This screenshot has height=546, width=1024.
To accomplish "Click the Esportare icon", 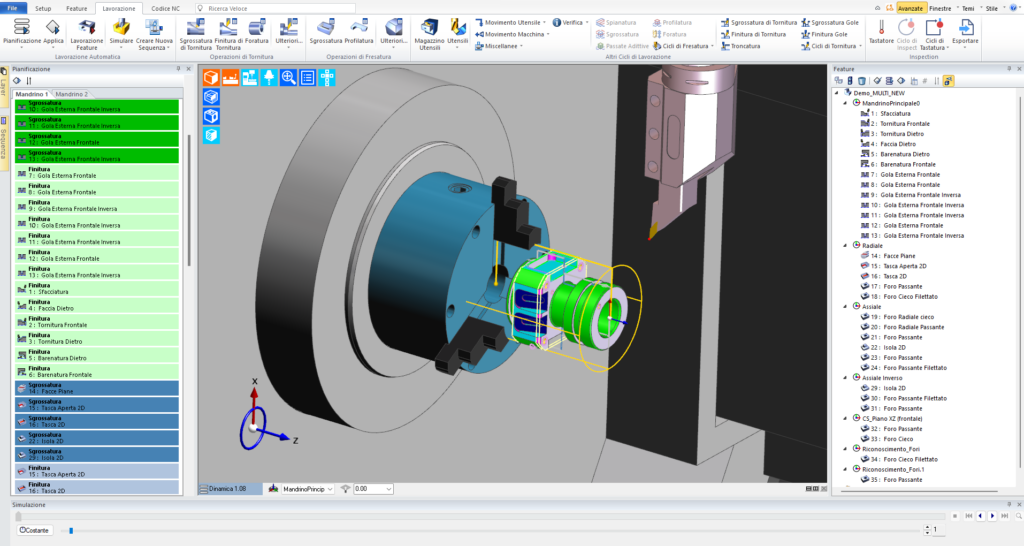I will 965,32.
